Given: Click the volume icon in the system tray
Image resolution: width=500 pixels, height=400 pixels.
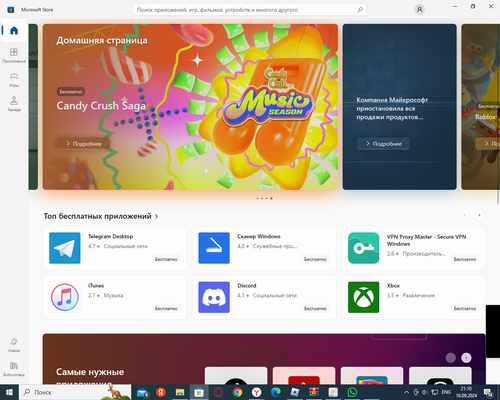Looking at the screenshot, I should tap(425, 392).
